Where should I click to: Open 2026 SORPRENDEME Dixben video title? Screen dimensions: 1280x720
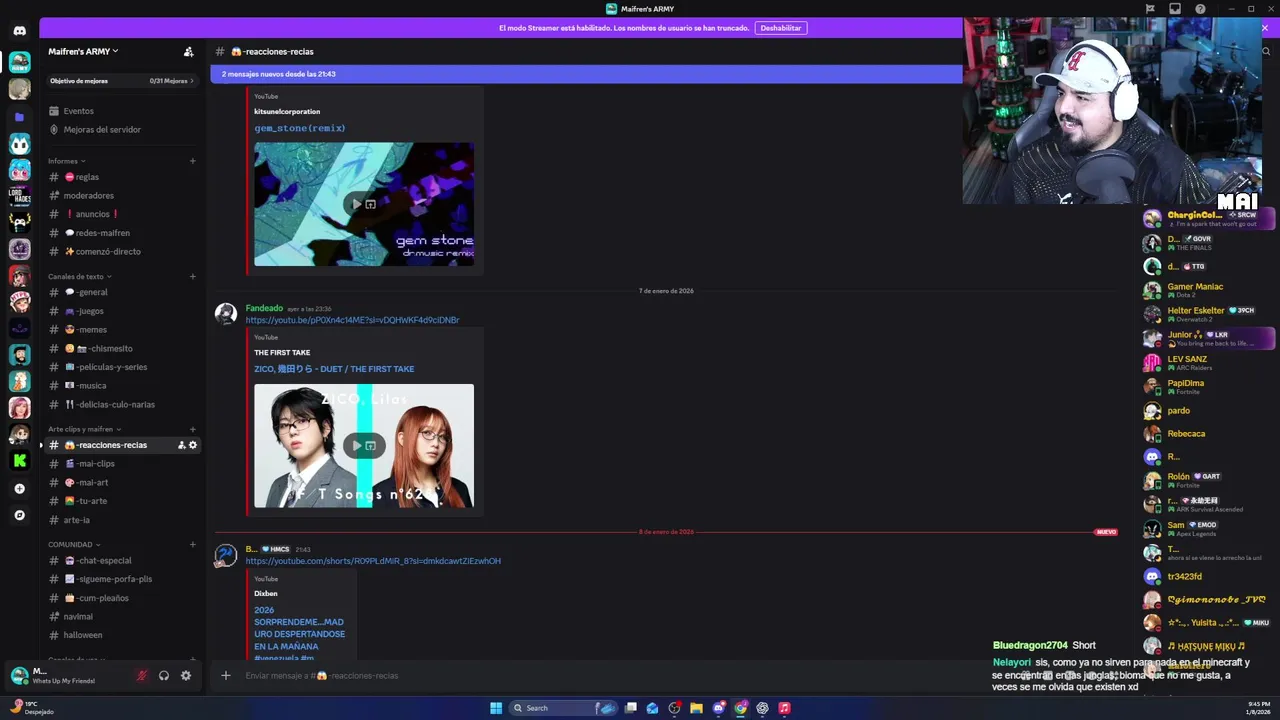300,634
